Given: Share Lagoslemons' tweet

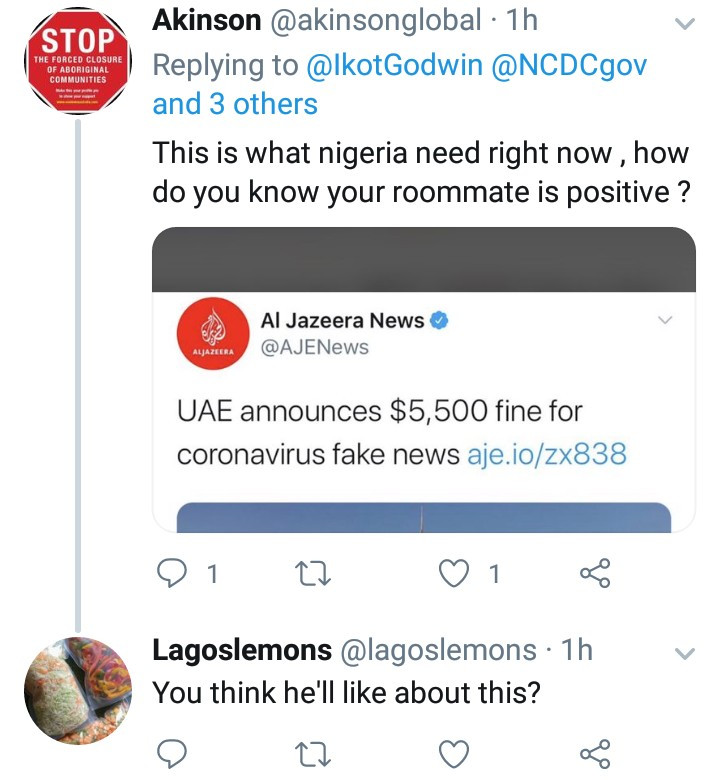Looking at the screenshot, I should pyautogui.click(x=595, y=754).
